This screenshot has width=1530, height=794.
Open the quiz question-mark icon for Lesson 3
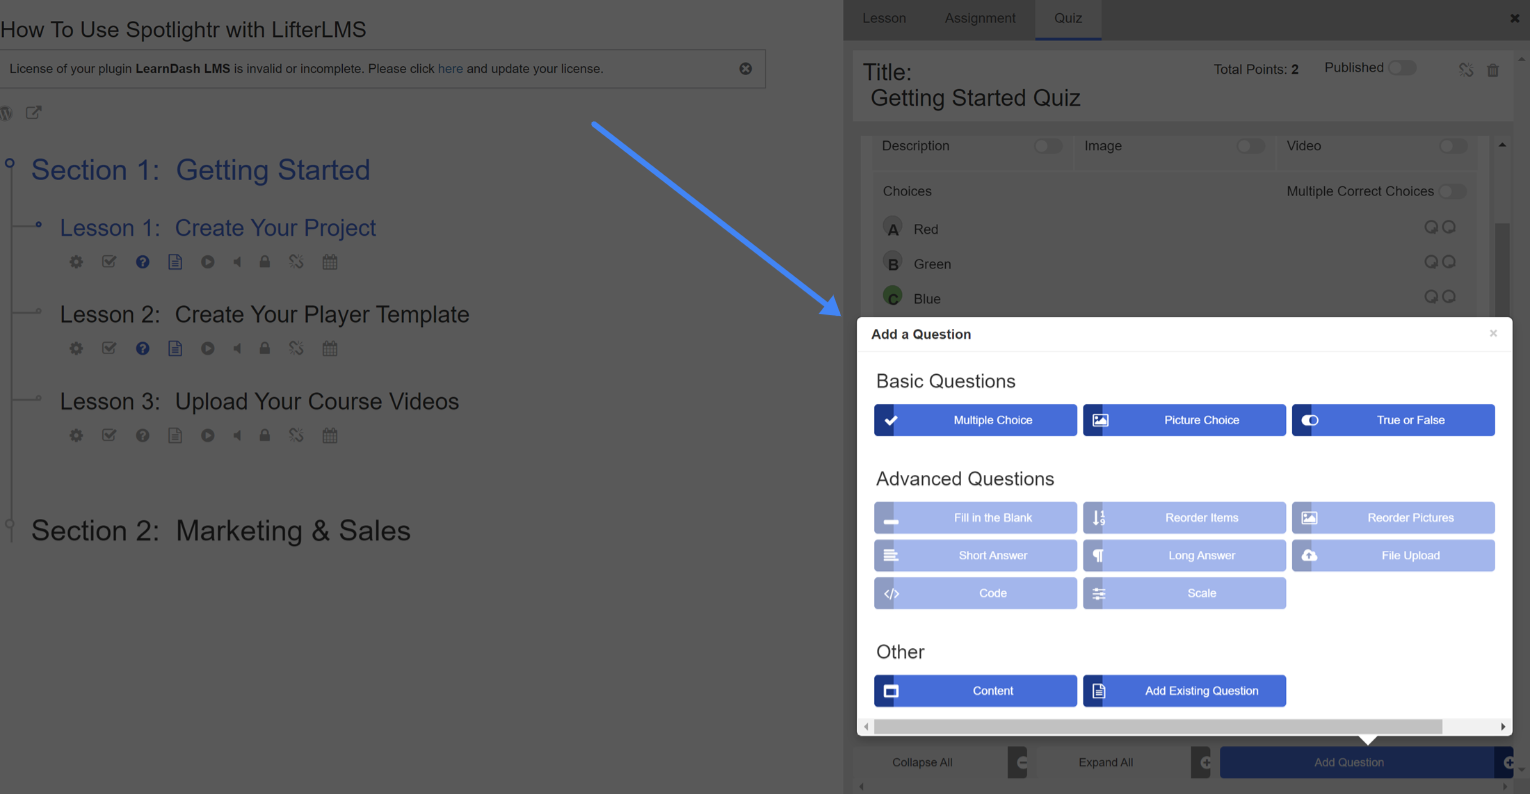143,436
